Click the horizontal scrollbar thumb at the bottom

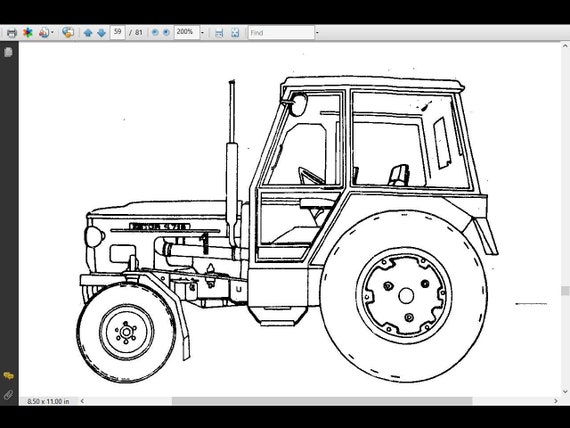click(322, 401)
